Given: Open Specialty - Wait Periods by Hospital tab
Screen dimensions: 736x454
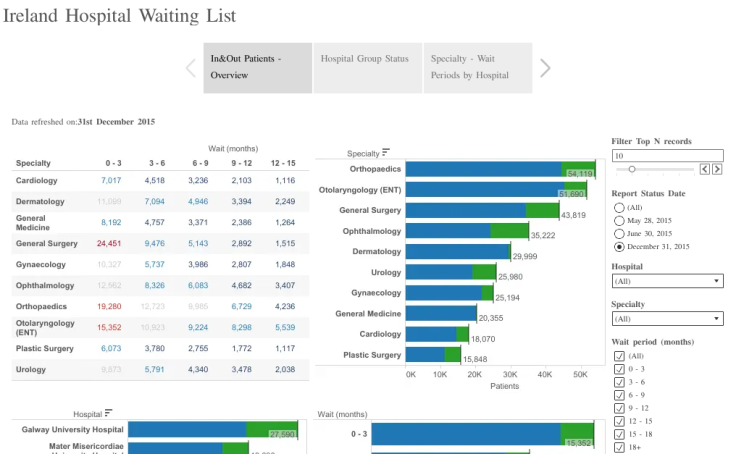Looking at the screenshot, I should (478, 68).
